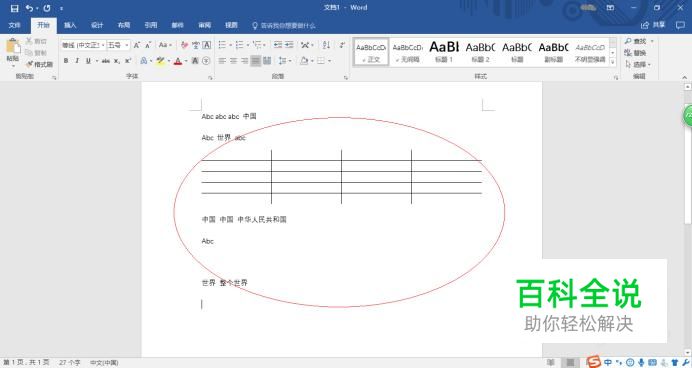Click the phonetic guide icon
The width and height of the screenshot is (692, 368).
[196, 45]
